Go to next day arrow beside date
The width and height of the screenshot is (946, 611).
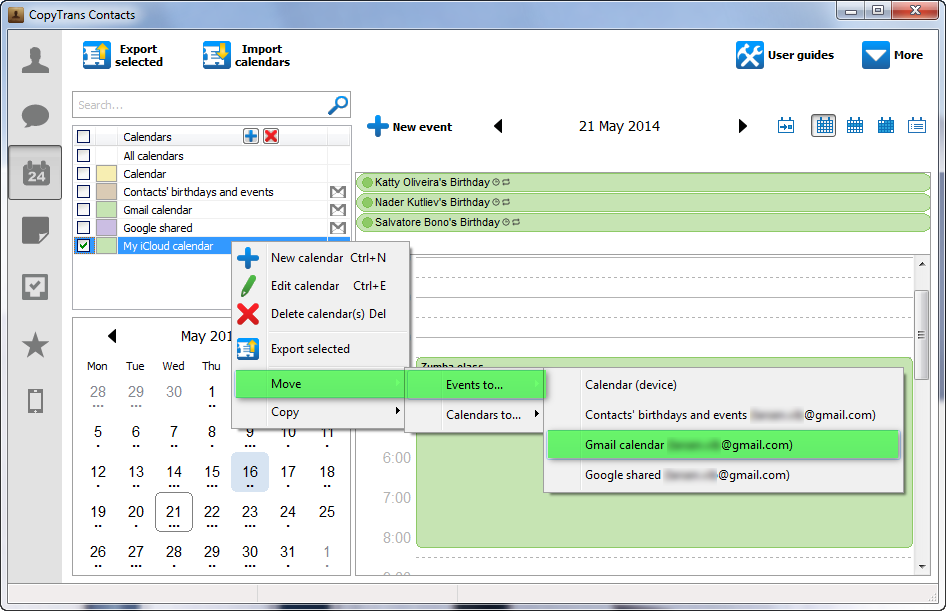point(743,126)
